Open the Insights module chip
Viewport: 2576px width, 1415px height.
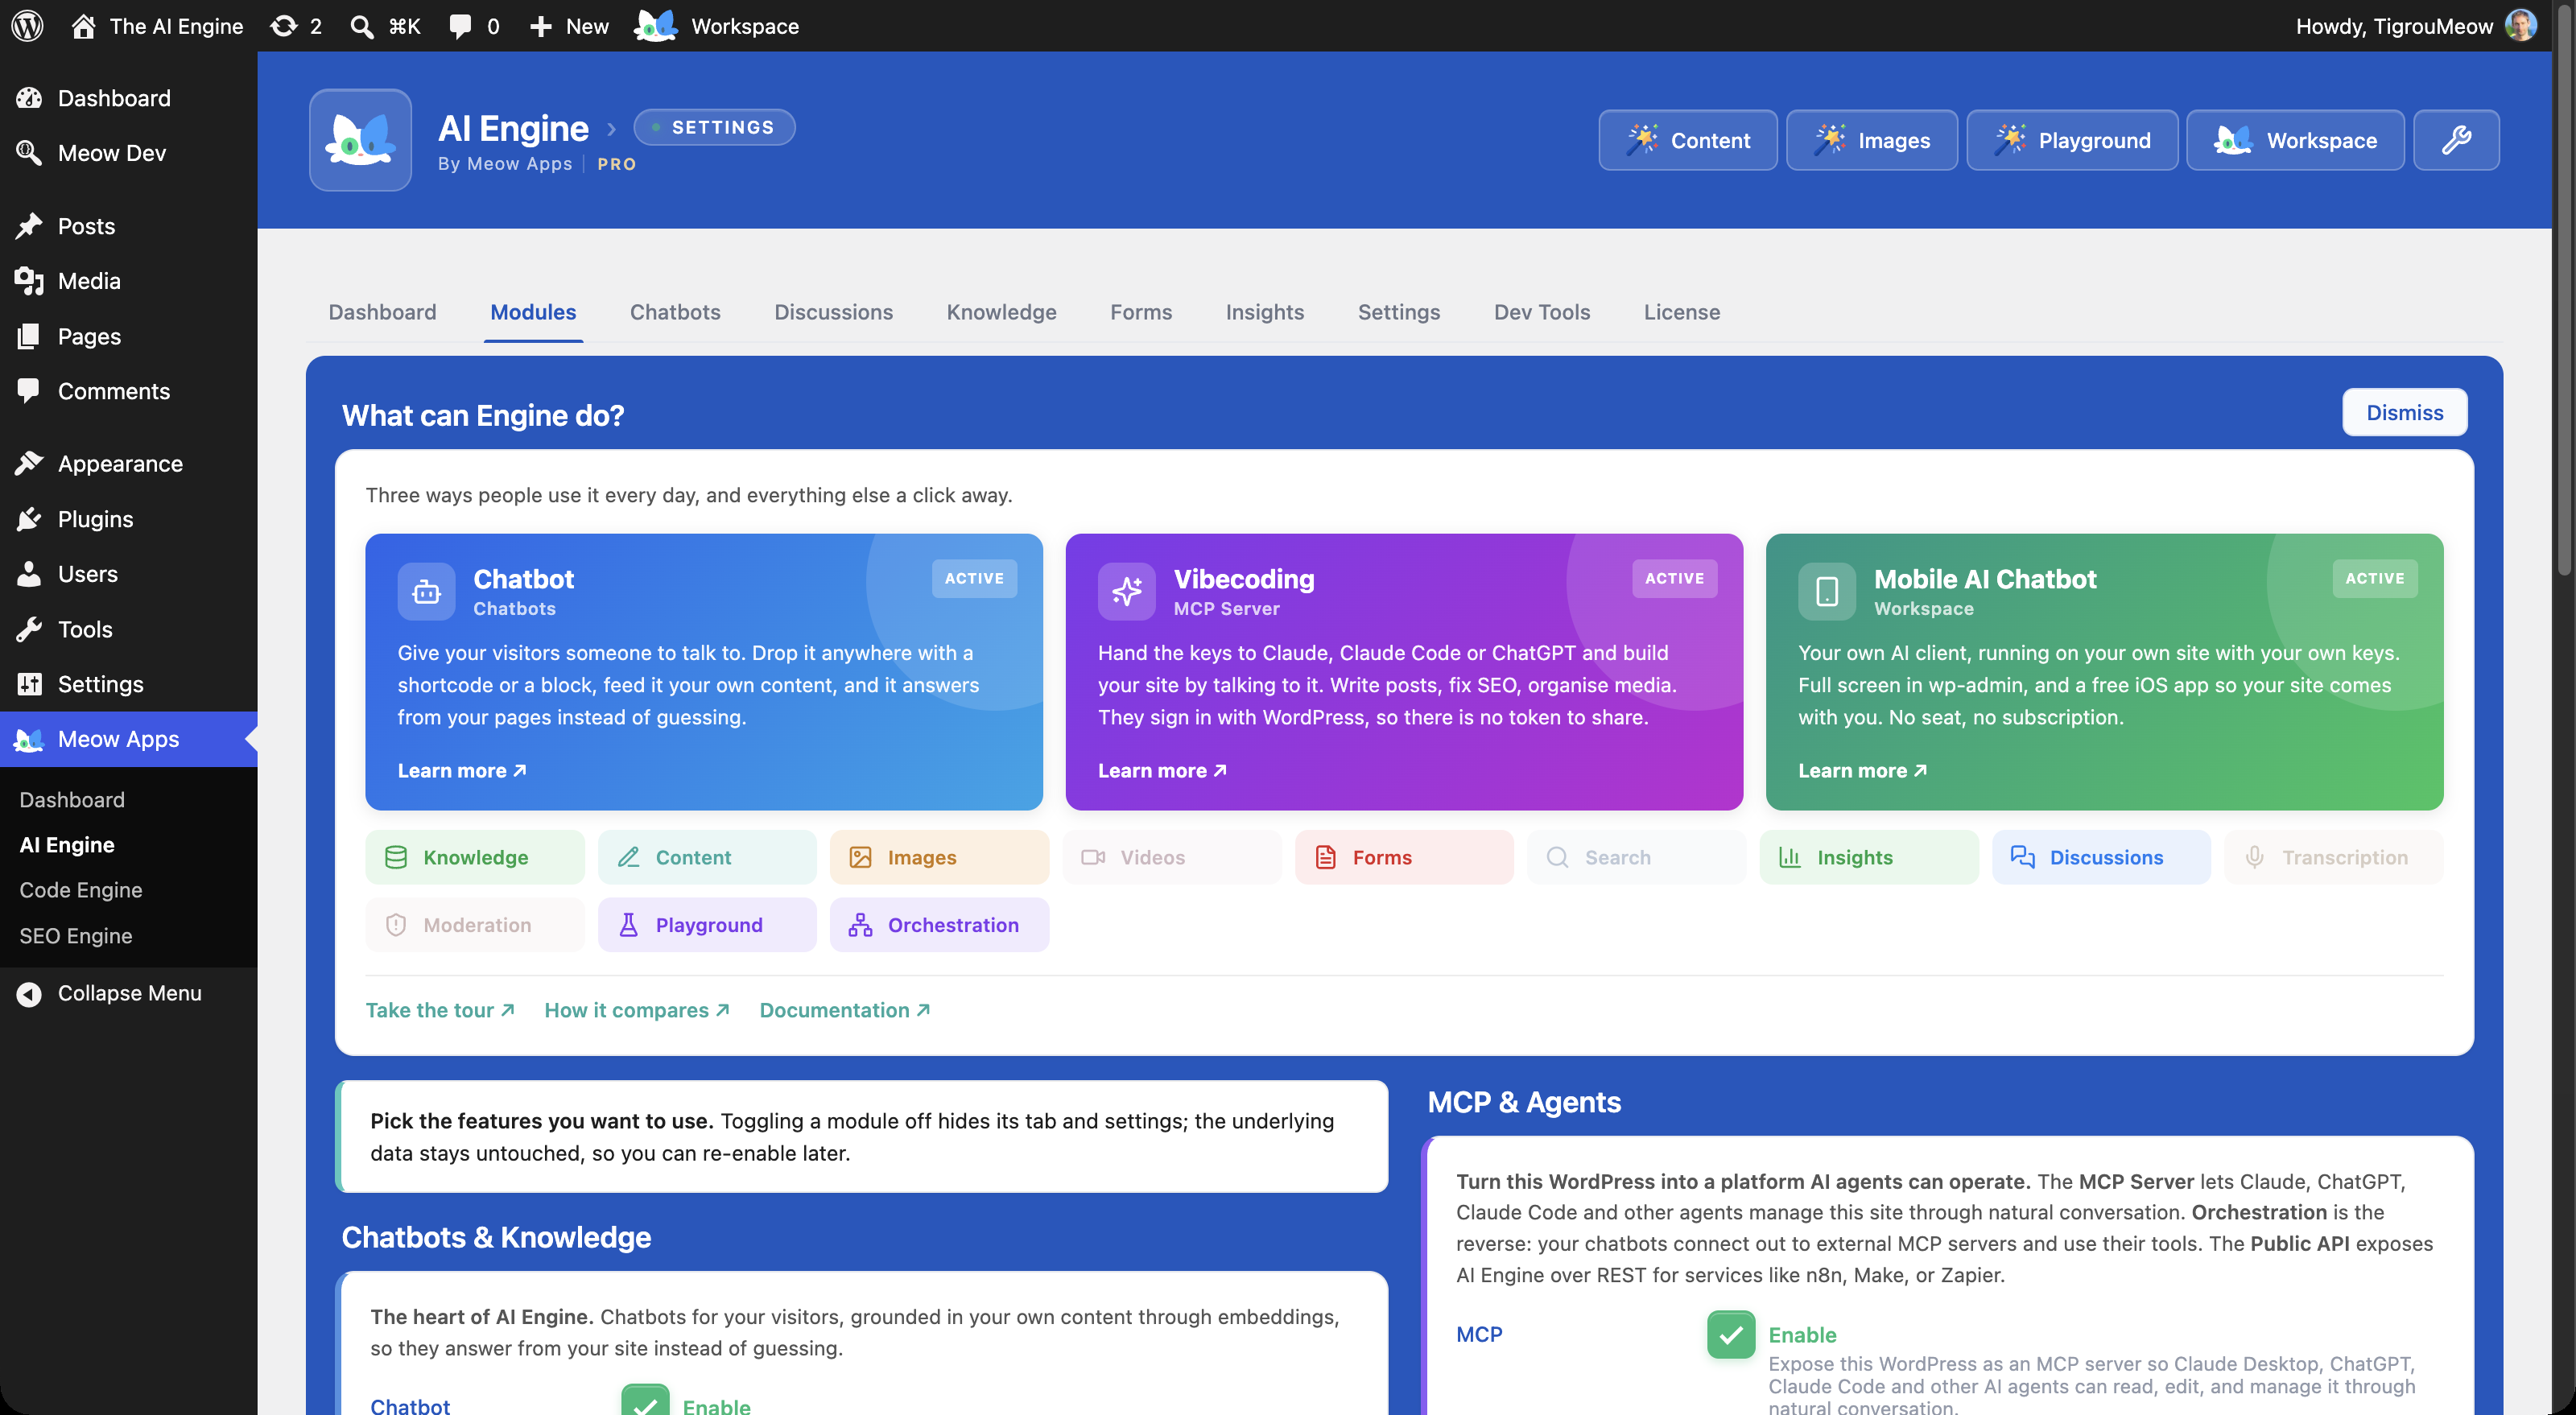pos(1869,857)
